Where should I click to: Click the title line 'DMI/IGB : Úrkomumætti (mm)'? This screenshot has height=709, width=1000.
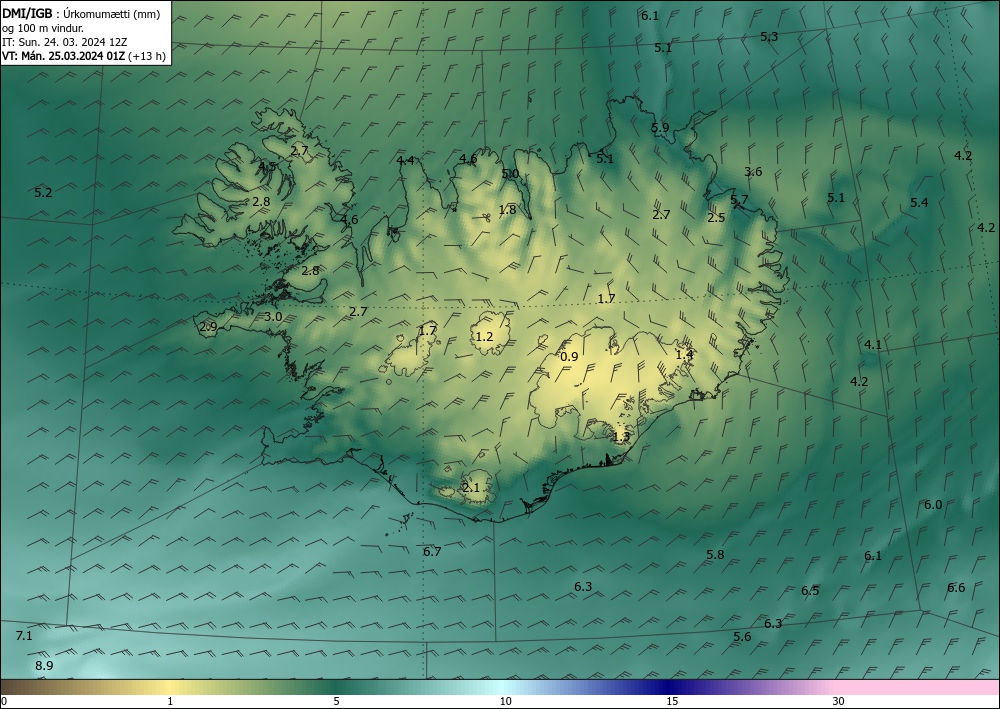(81, 13)
